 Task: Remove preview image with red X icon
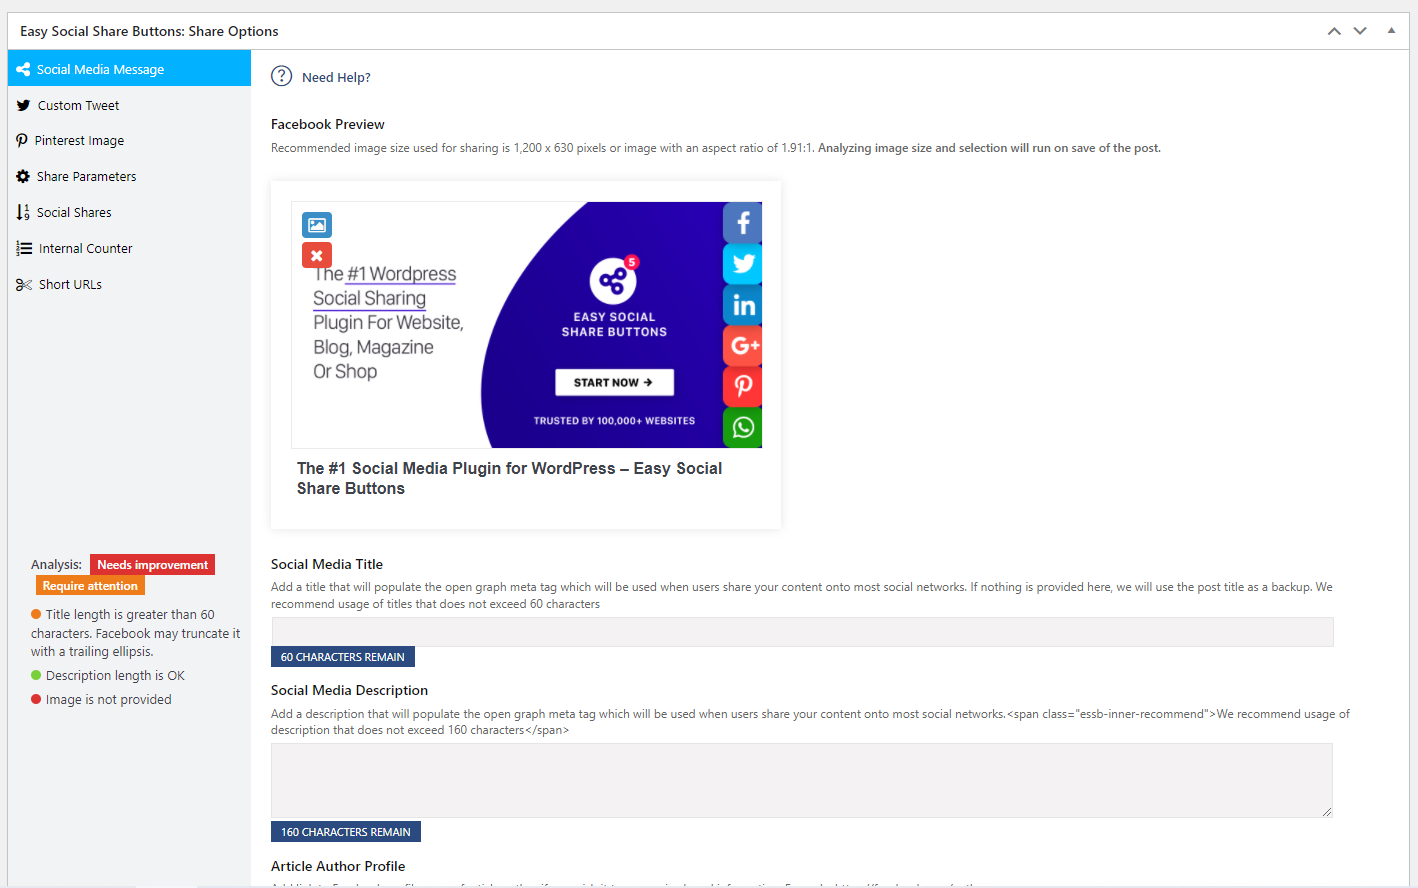pyautogui.click(x=317, y=256)
